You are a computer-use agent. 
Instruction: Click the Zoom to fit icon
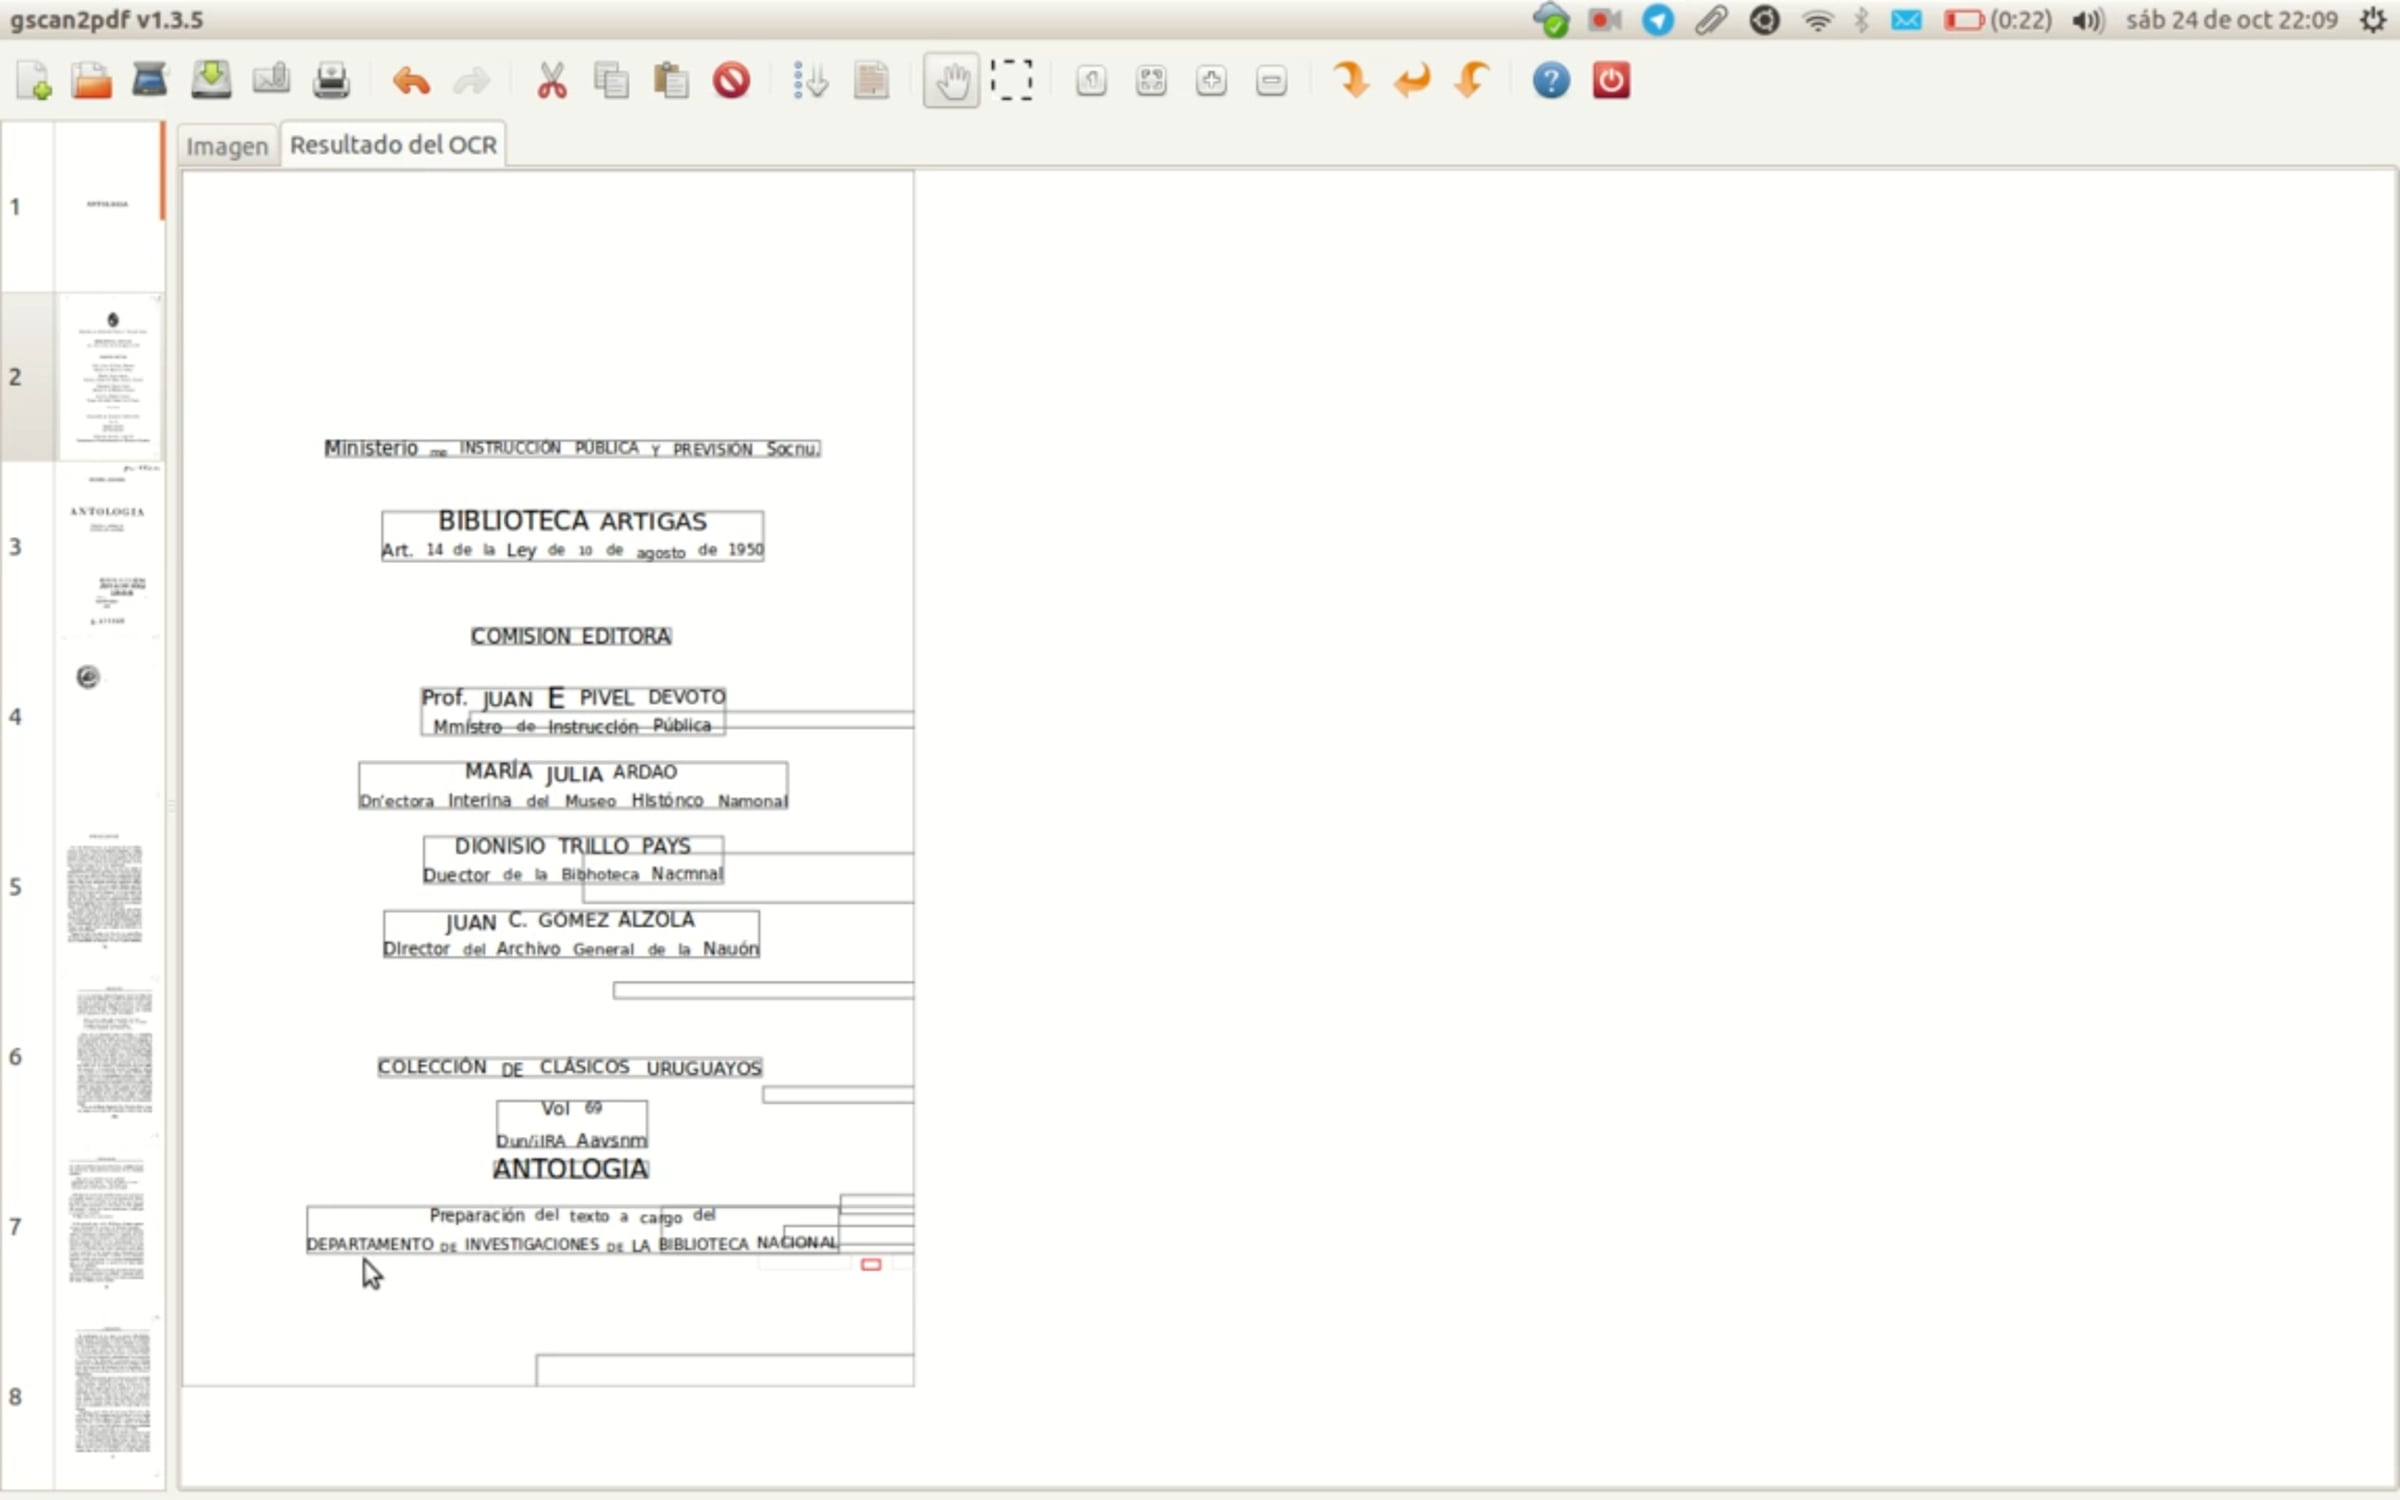click(x=1151, y=80)
